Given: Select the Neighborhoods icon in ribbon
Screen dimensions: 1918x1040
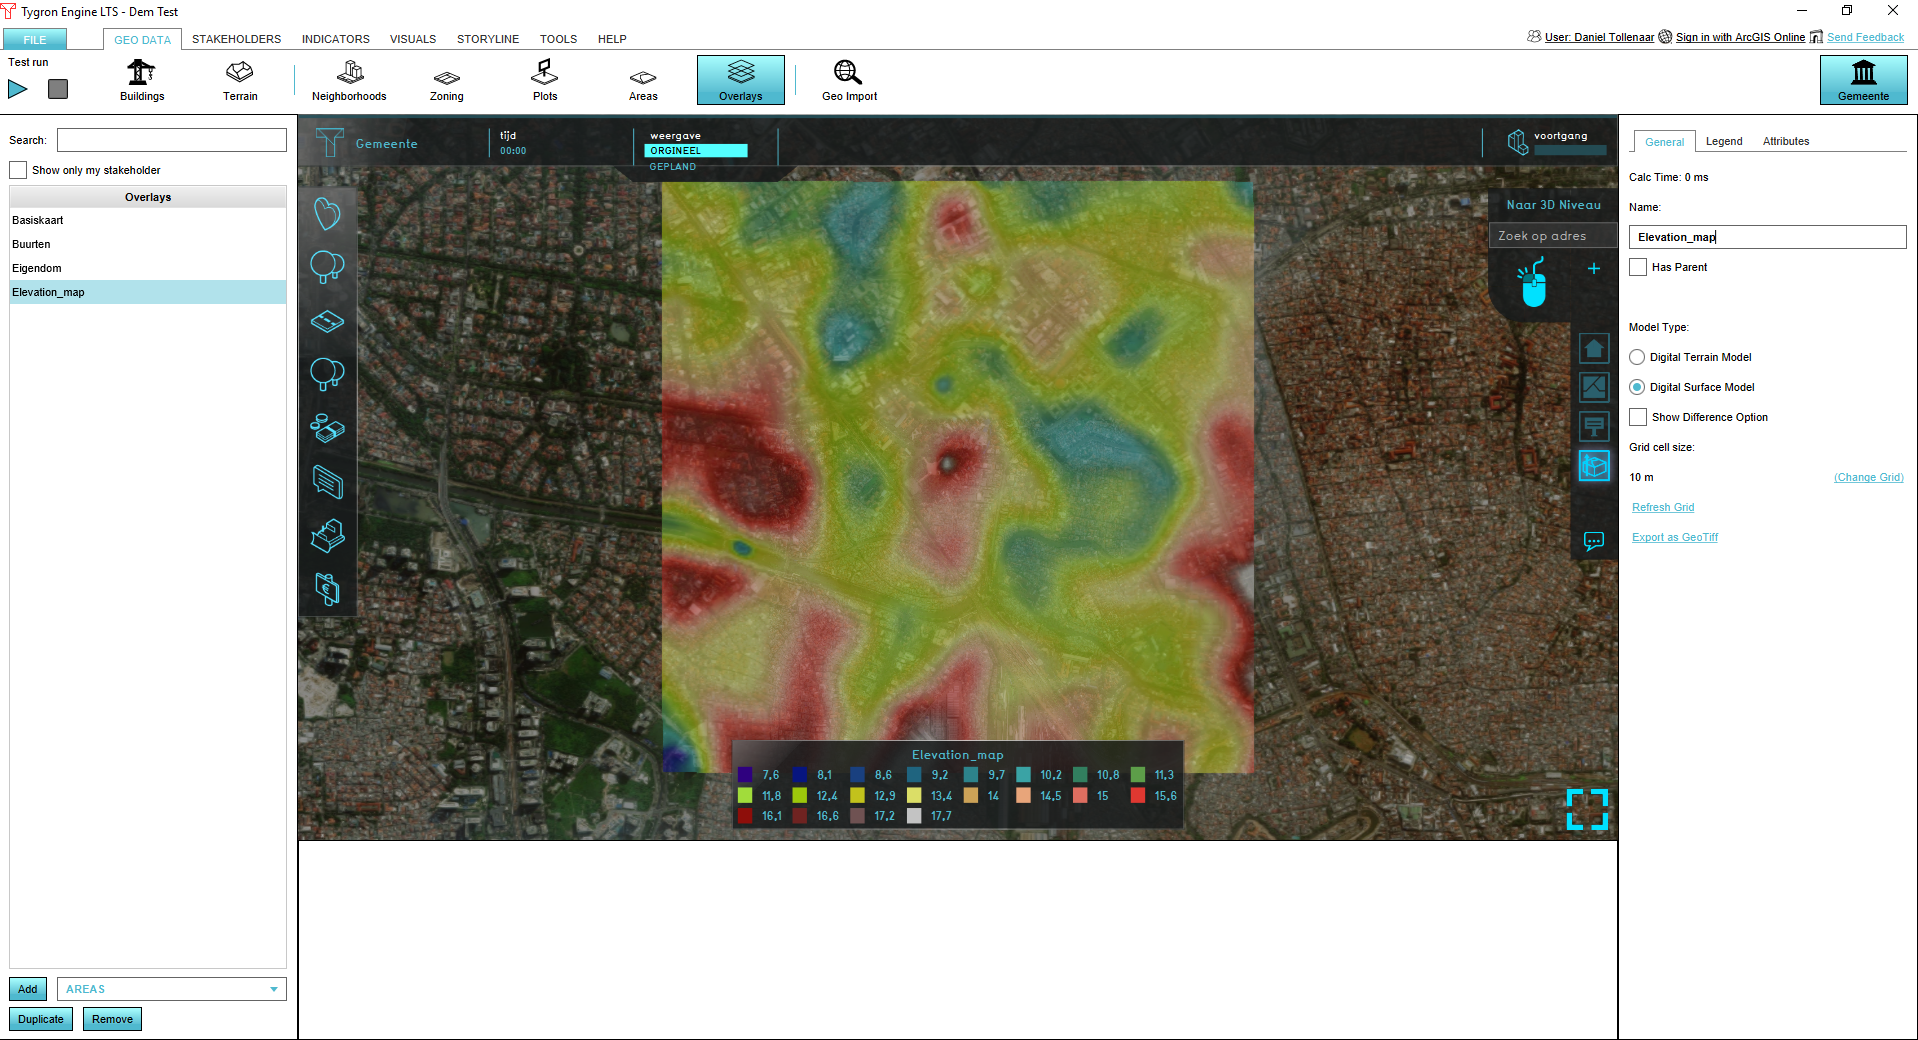Looking at the screenshot, I should [349, 80].
